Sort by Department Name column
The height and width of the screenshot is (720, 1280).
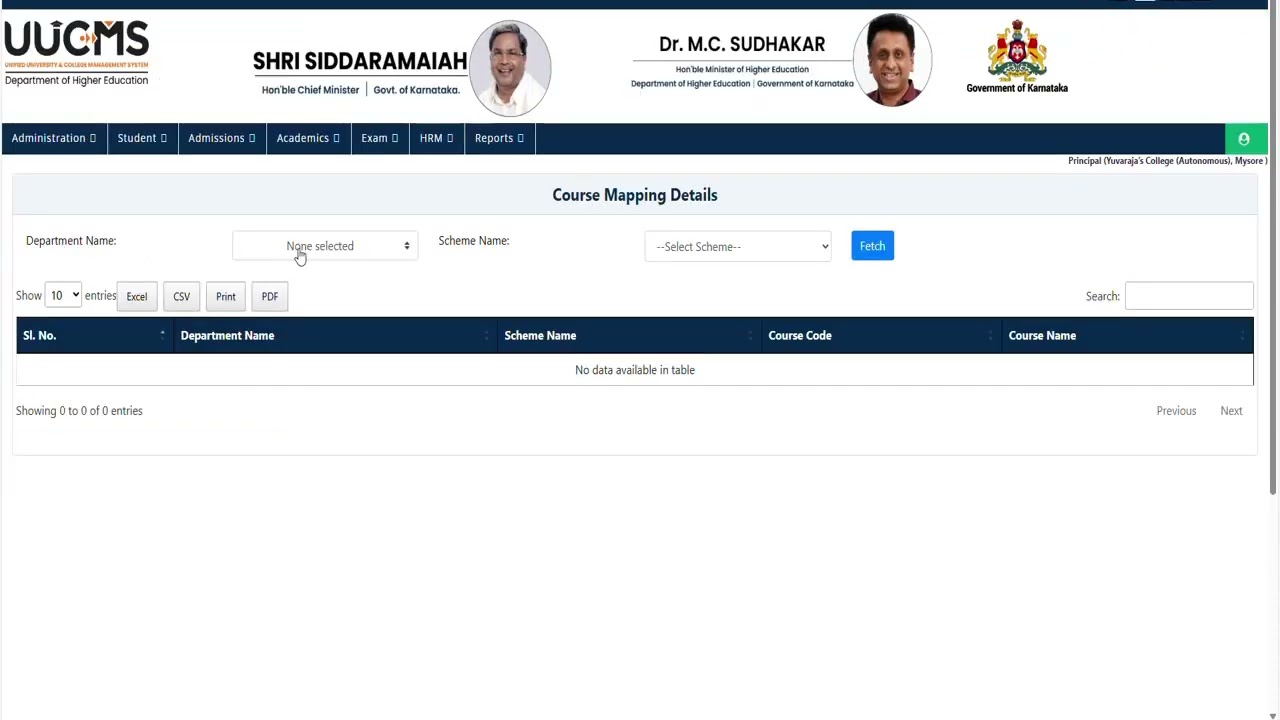pyautogui.click(x=336, y=336)
